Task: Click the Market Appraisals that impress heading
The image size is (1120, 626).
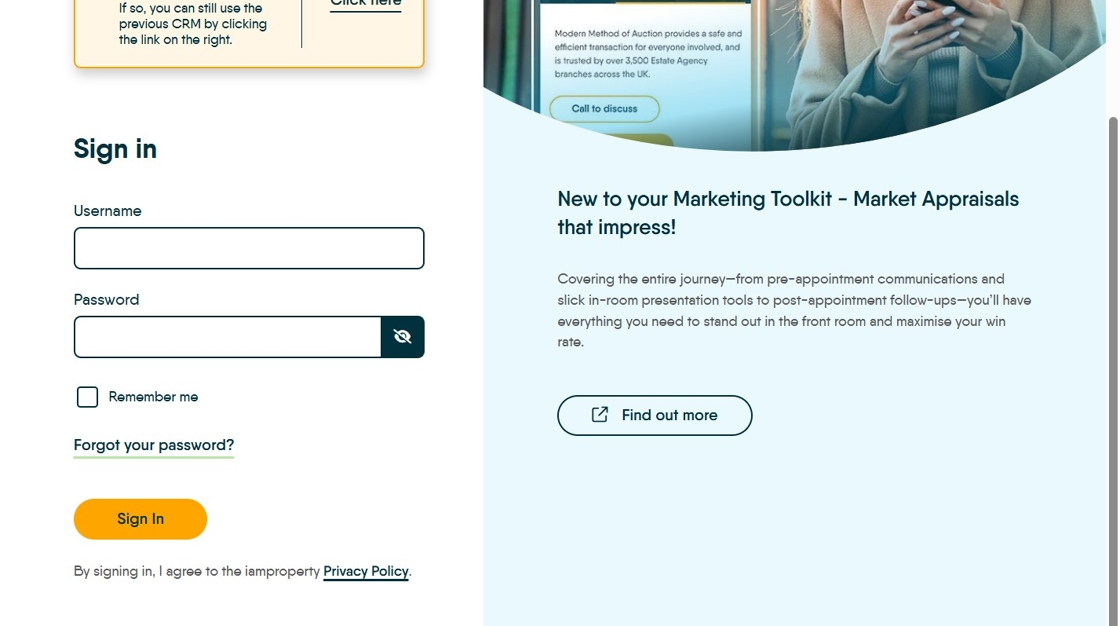Action: [788, 213]
